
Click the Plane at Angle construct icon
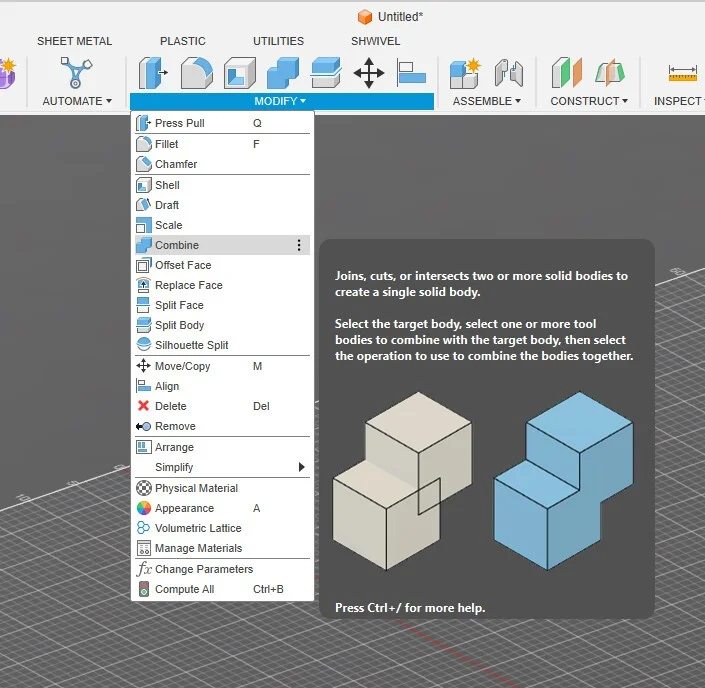pos(610,72)
